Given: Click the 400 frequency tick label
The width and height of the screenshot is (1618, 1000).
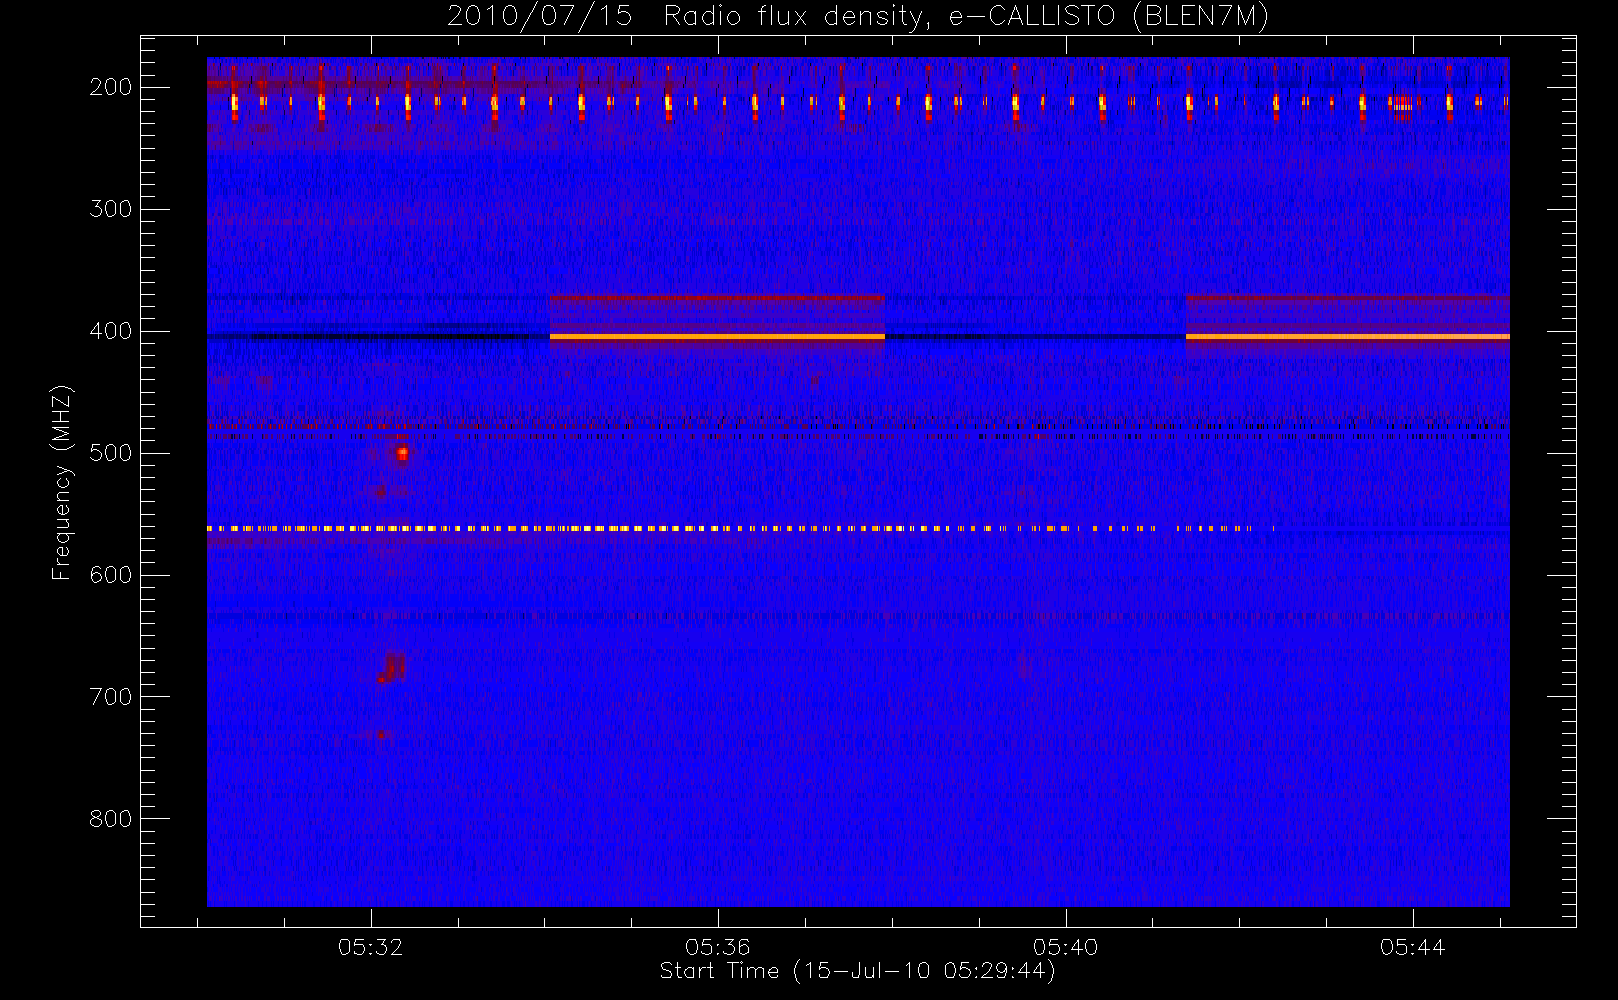Looking at the screenshot, I should point(111,331).
